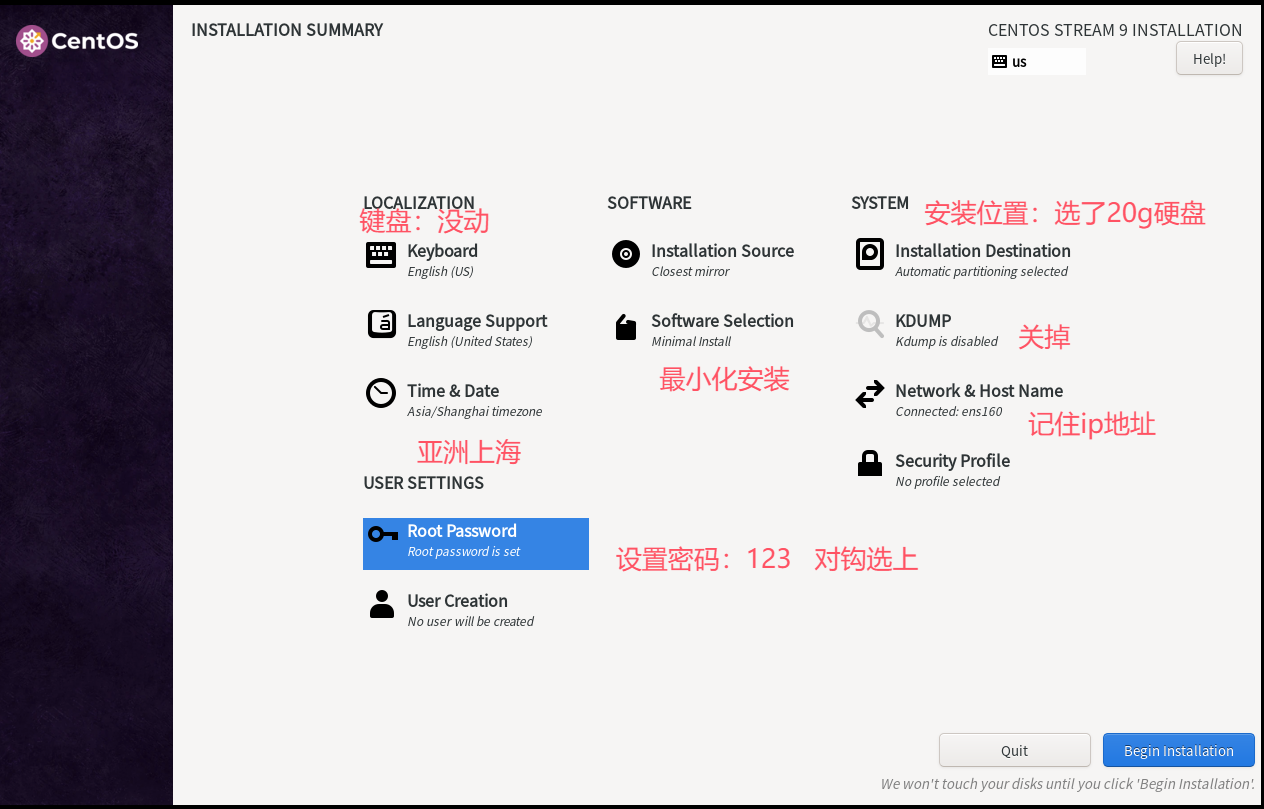Select the Root Password title text
Viewport: 1264px width, 809px height.
coord(462,531)
